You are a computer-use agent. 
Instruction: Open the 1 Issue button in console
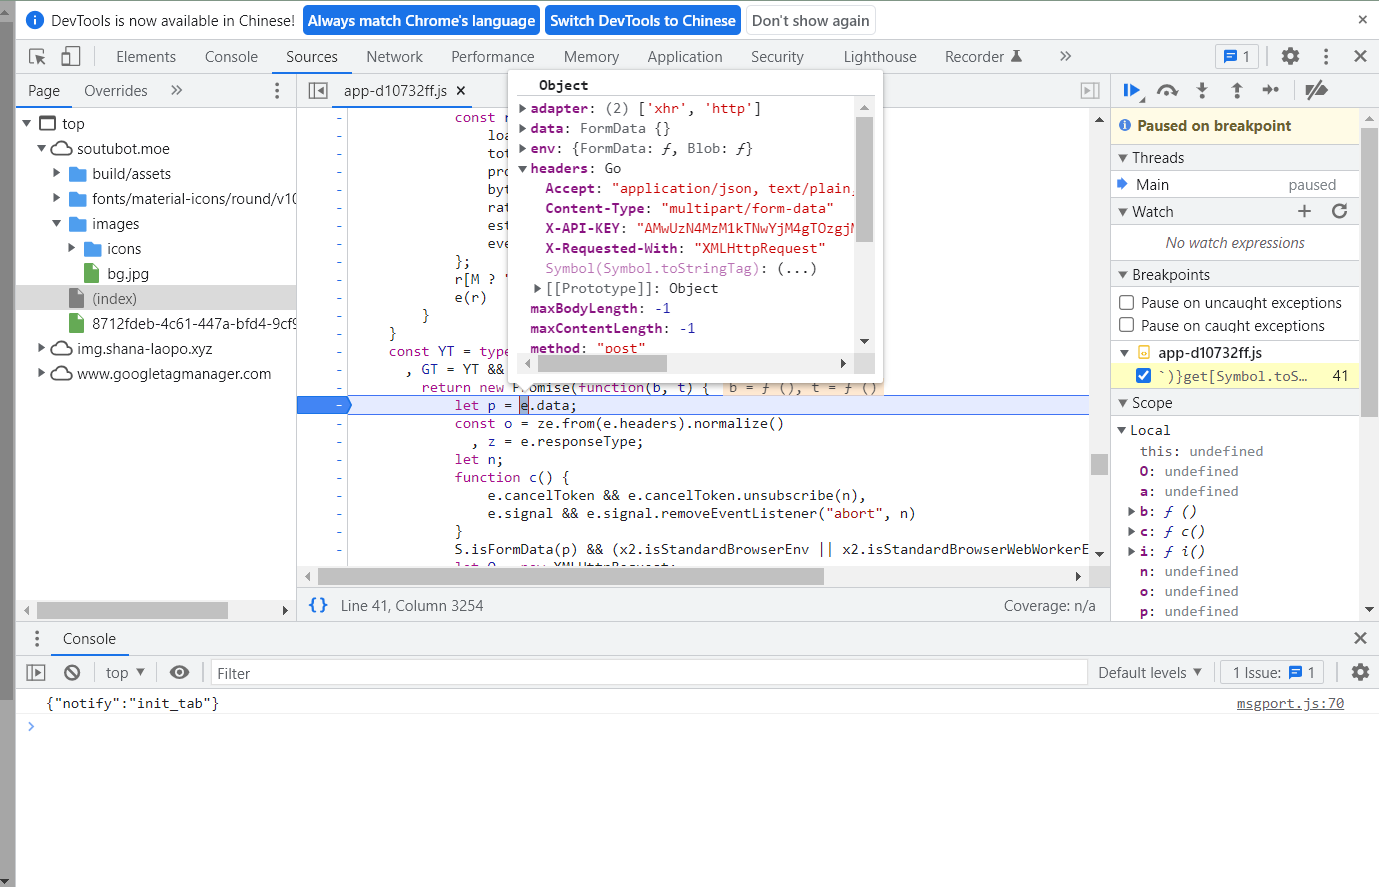(x=1273, y=673)
